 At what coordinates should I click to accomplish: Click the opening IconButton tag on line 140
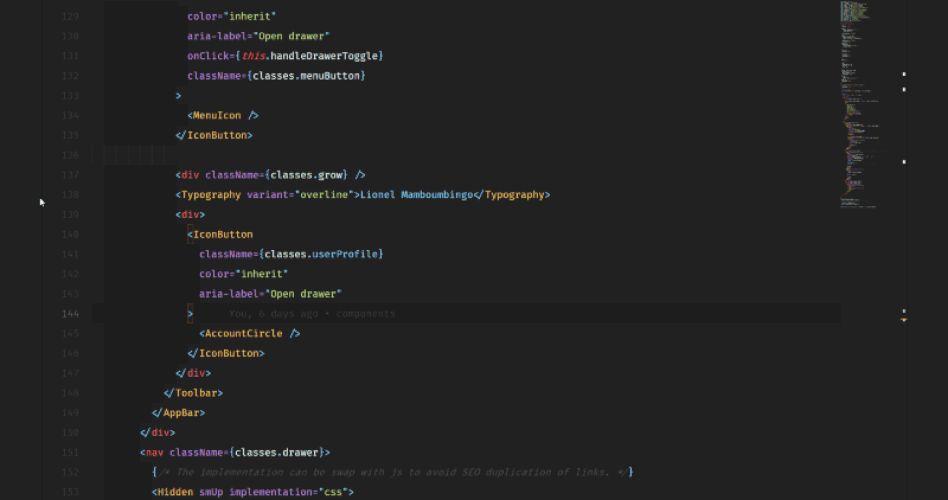[x=220, y=234]
